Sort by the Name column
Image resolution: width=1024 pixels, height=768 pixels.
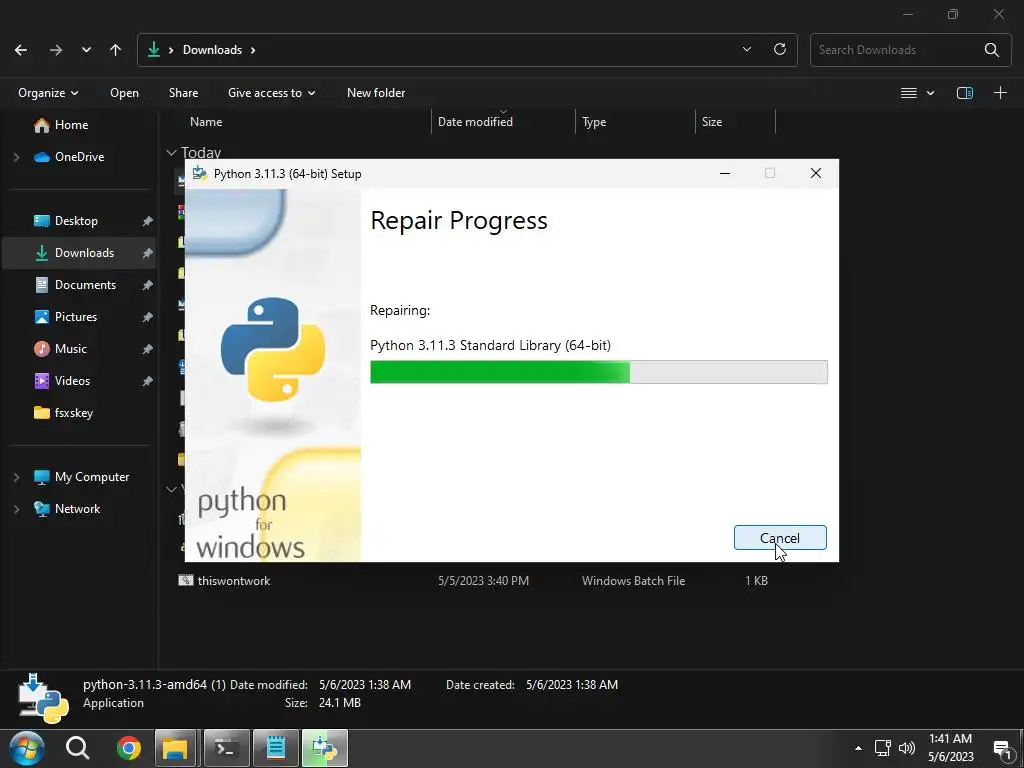[206, 122]
